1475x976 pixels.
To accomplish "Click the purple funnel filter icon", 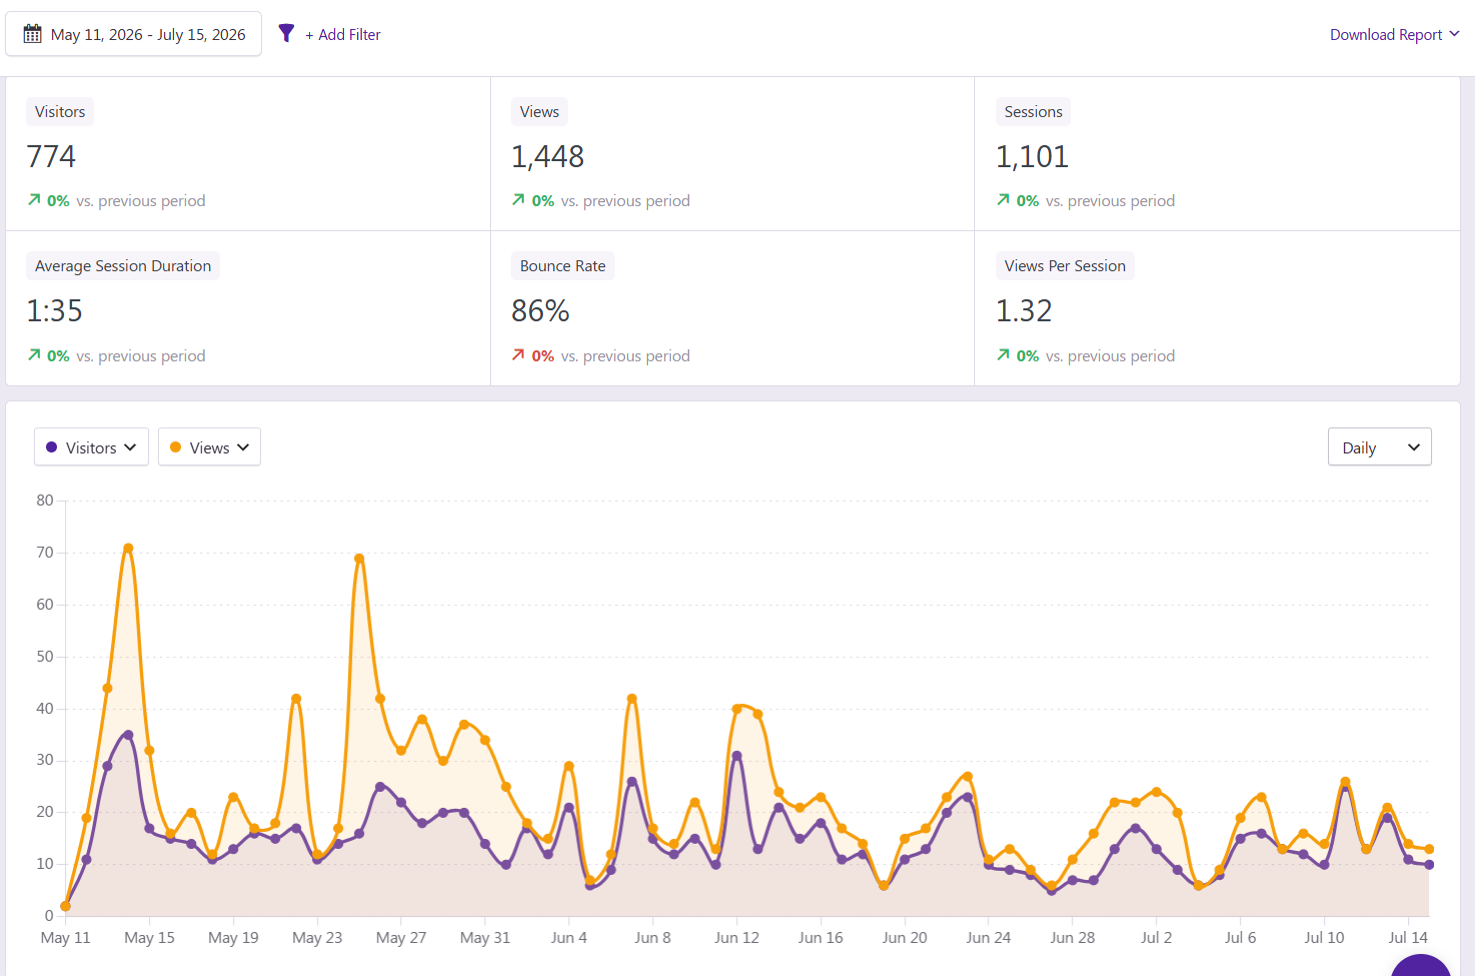I will pos(286,33).
